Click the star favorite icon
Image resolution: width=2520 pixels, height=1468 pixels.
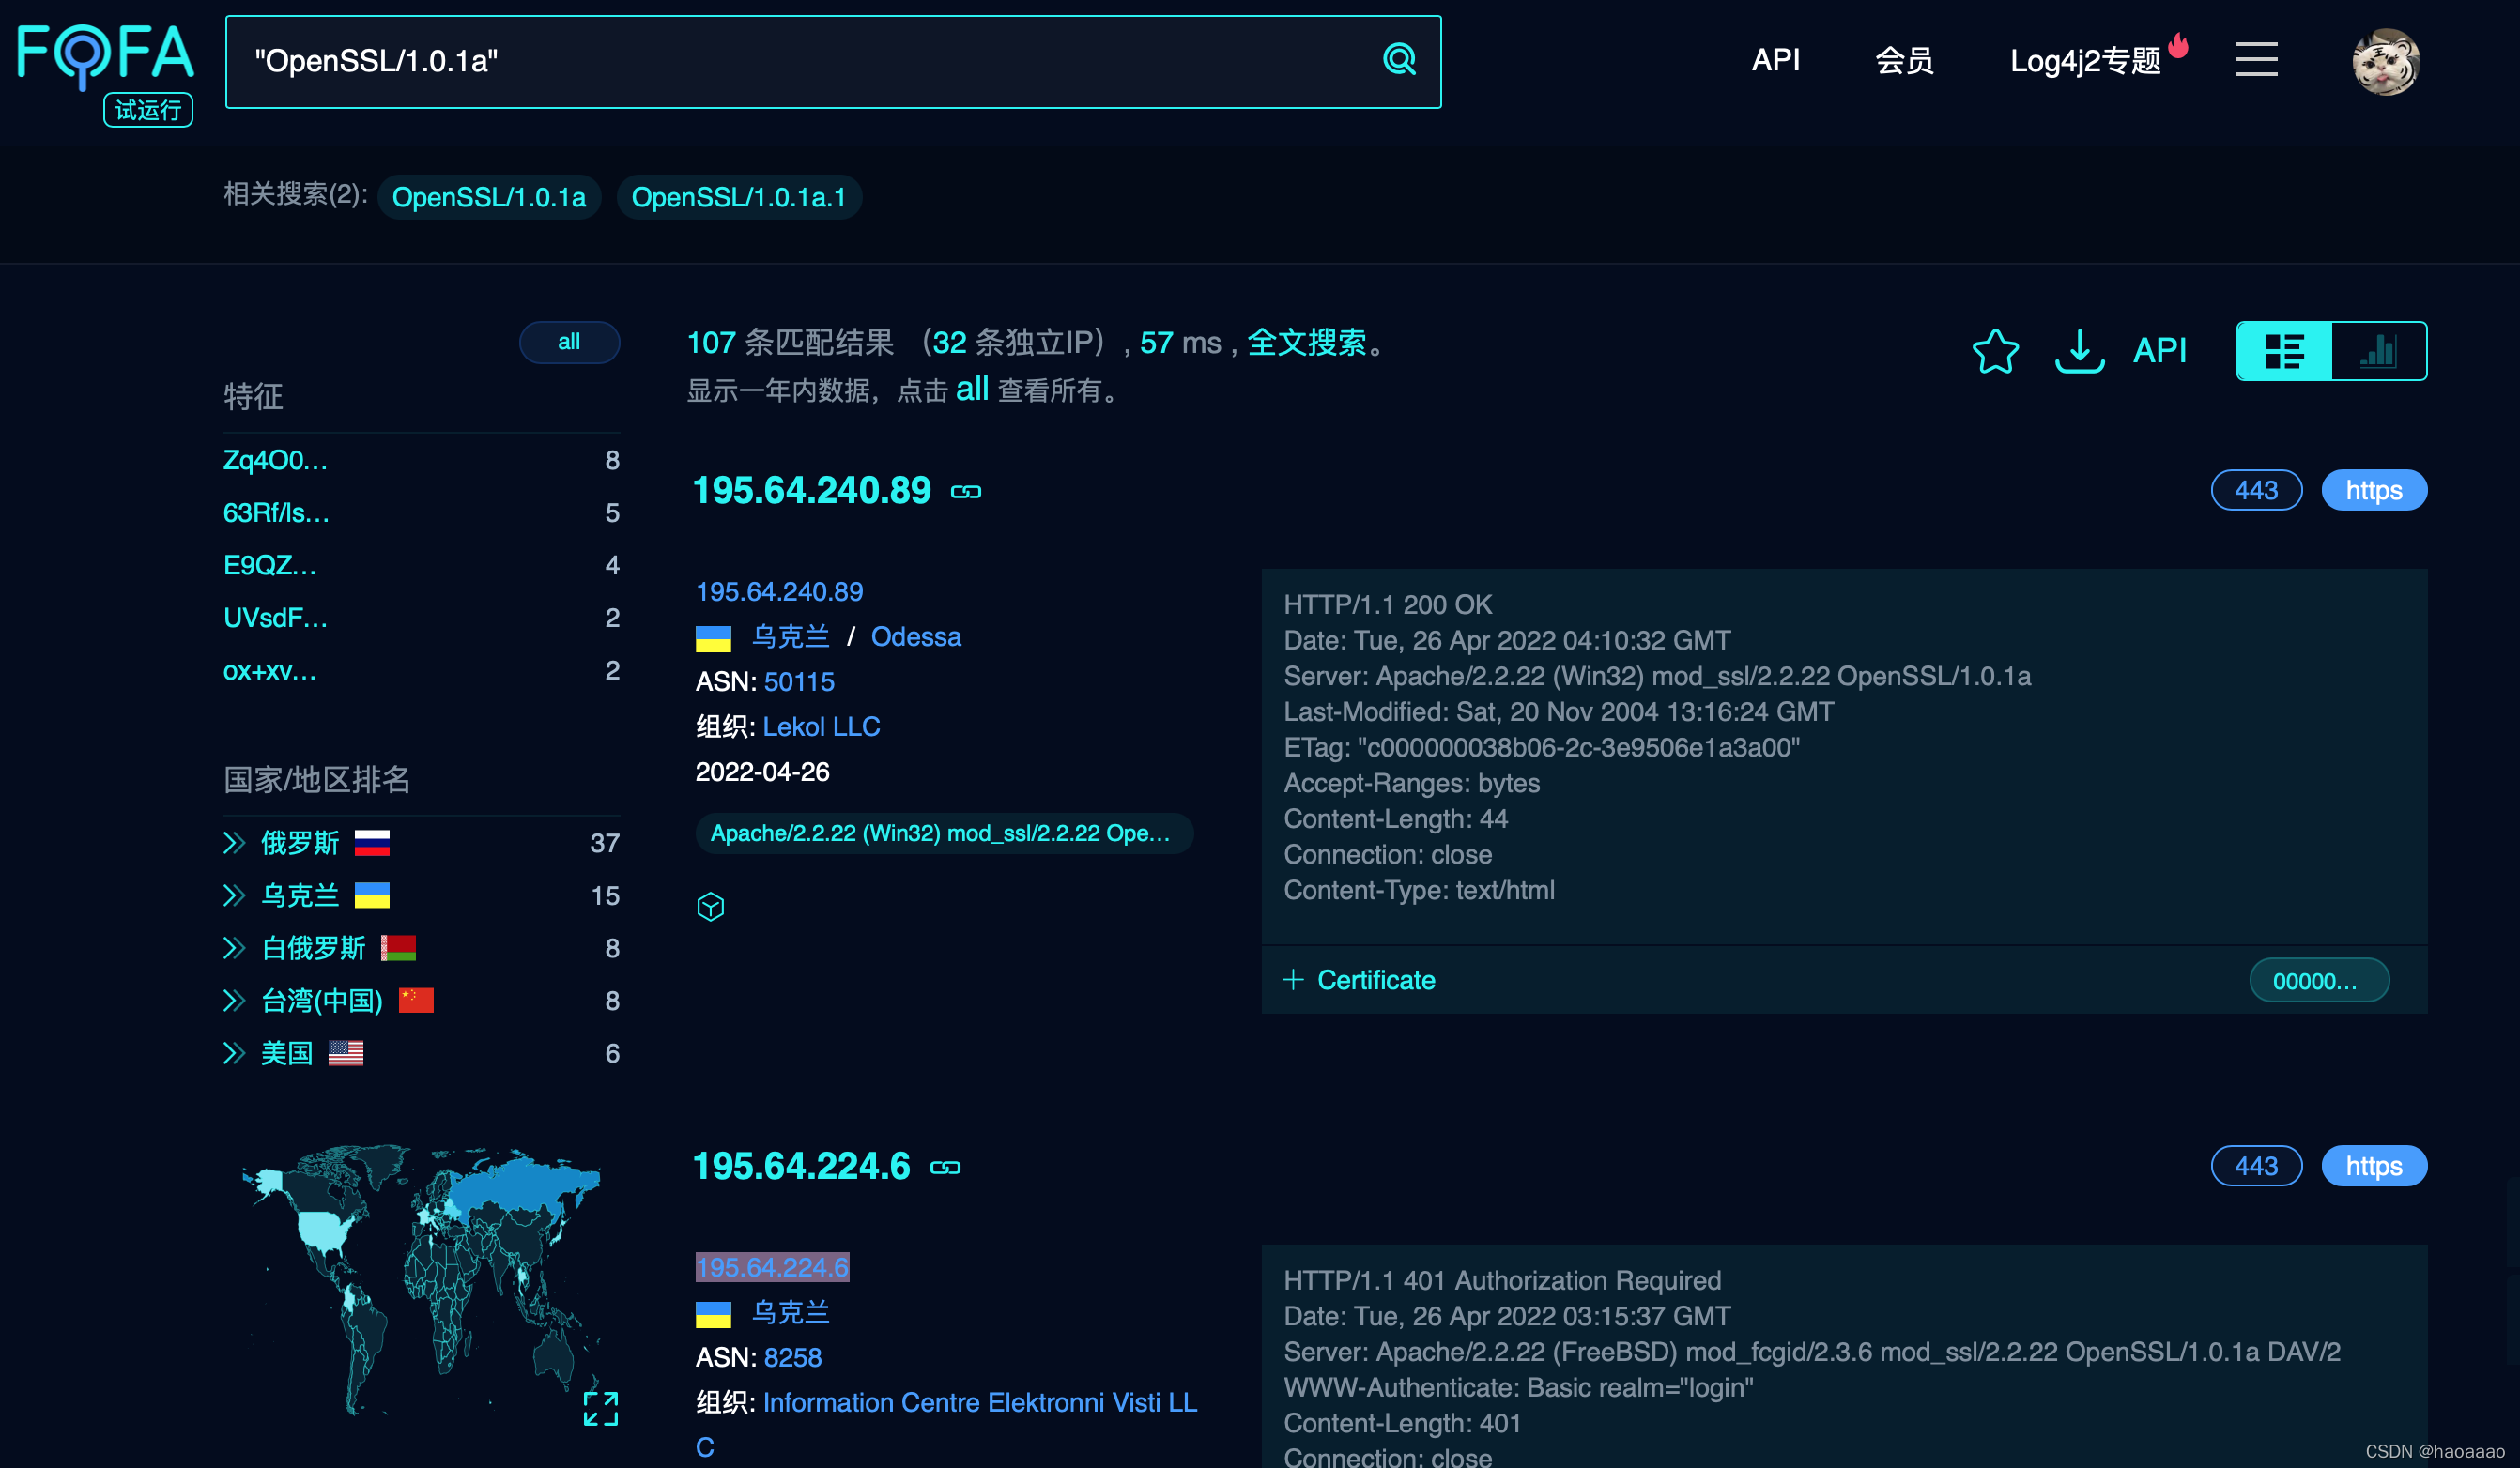click(1995, 351)
